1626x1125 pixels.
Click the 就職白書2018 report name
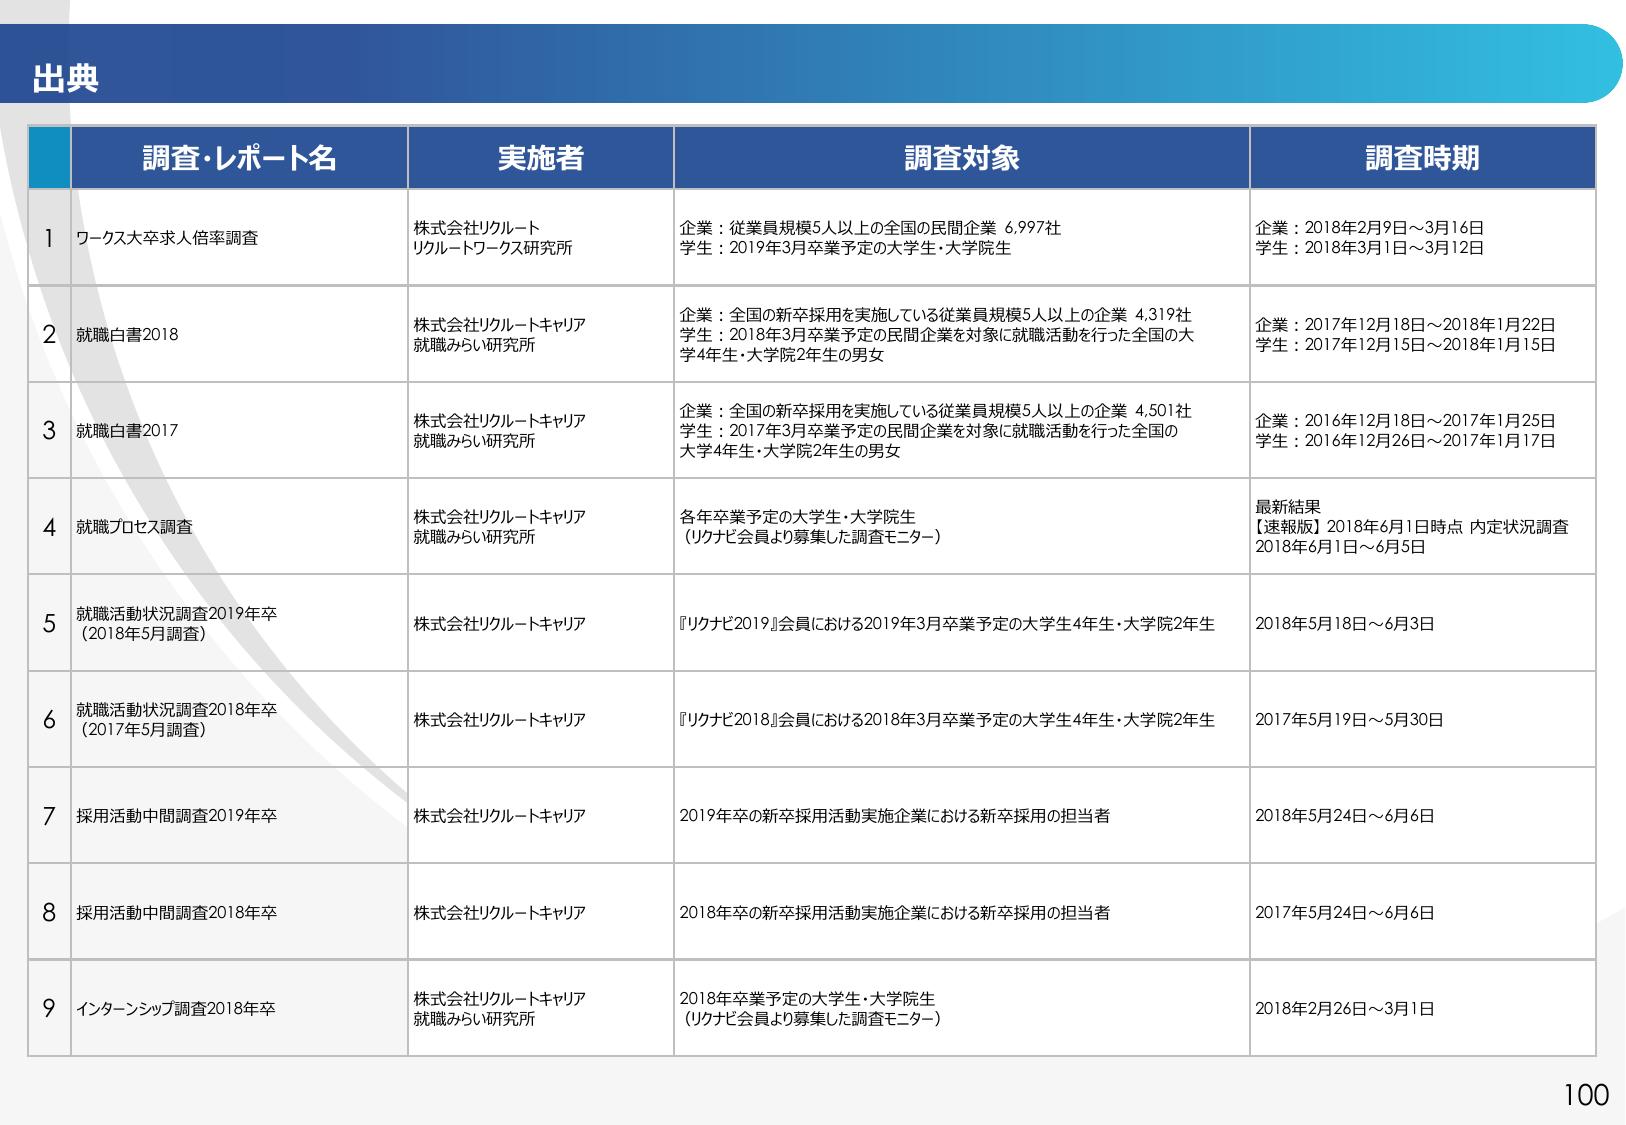(x=127, y=334)
